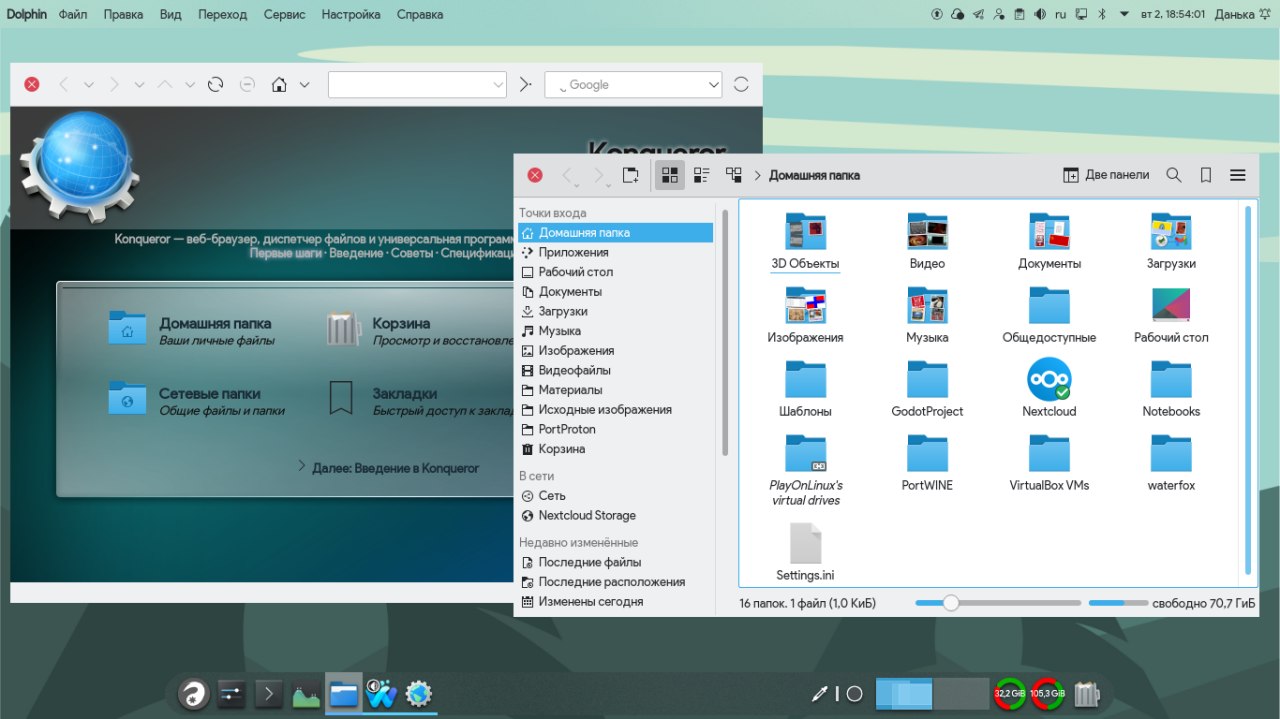Viewport: 1280px width, 719px height.
Task: Select the 'Изображения' folder icon
Action: tap(805, 305)
